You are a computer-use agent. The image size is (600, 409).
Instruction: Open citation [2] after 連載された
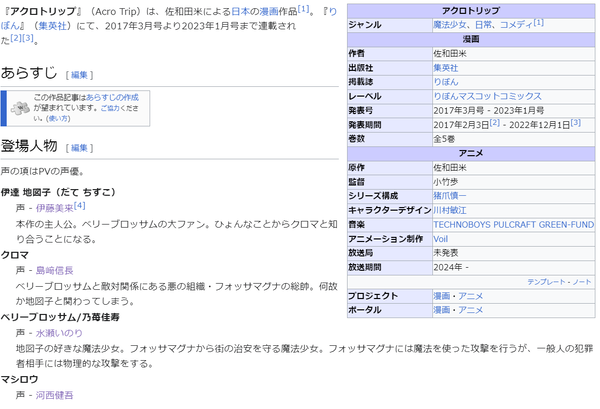coord(16,38)
